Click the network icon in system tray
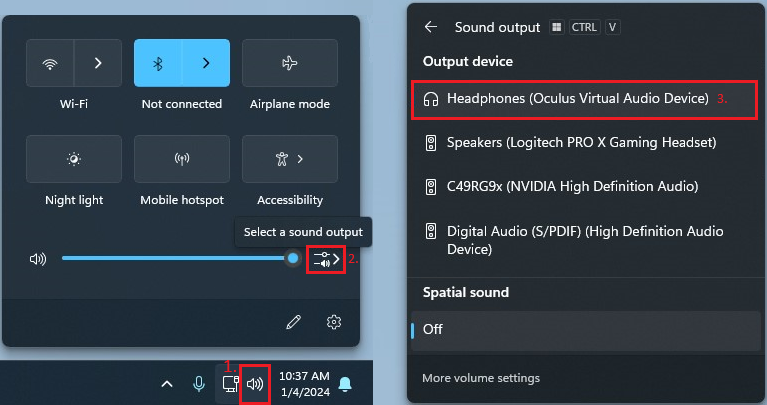 click(228, 383)
